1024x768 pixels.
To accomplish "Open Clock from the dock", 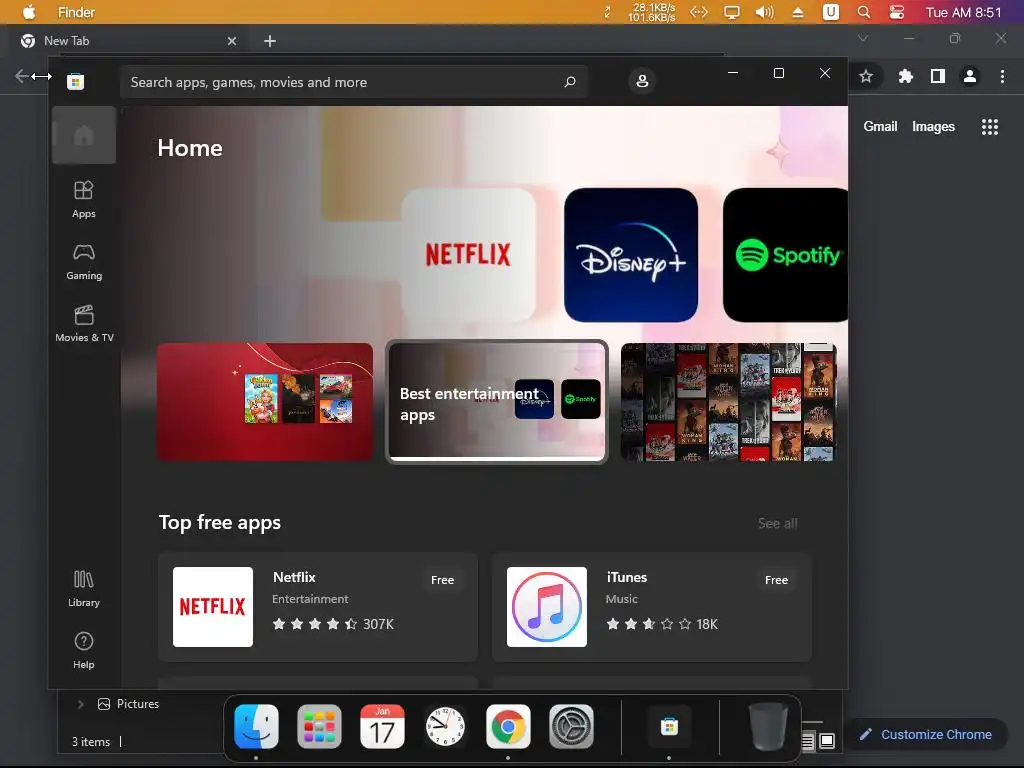I will click(445, 726).
